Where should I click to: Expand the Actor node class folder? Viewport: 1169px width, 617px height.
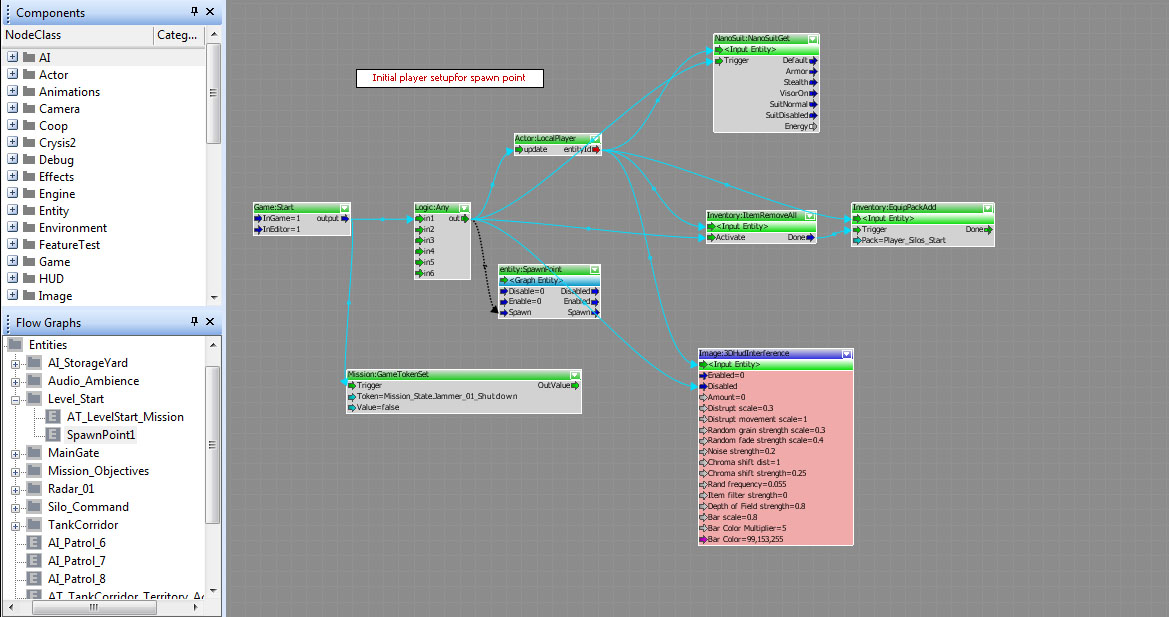pos(13,75)
